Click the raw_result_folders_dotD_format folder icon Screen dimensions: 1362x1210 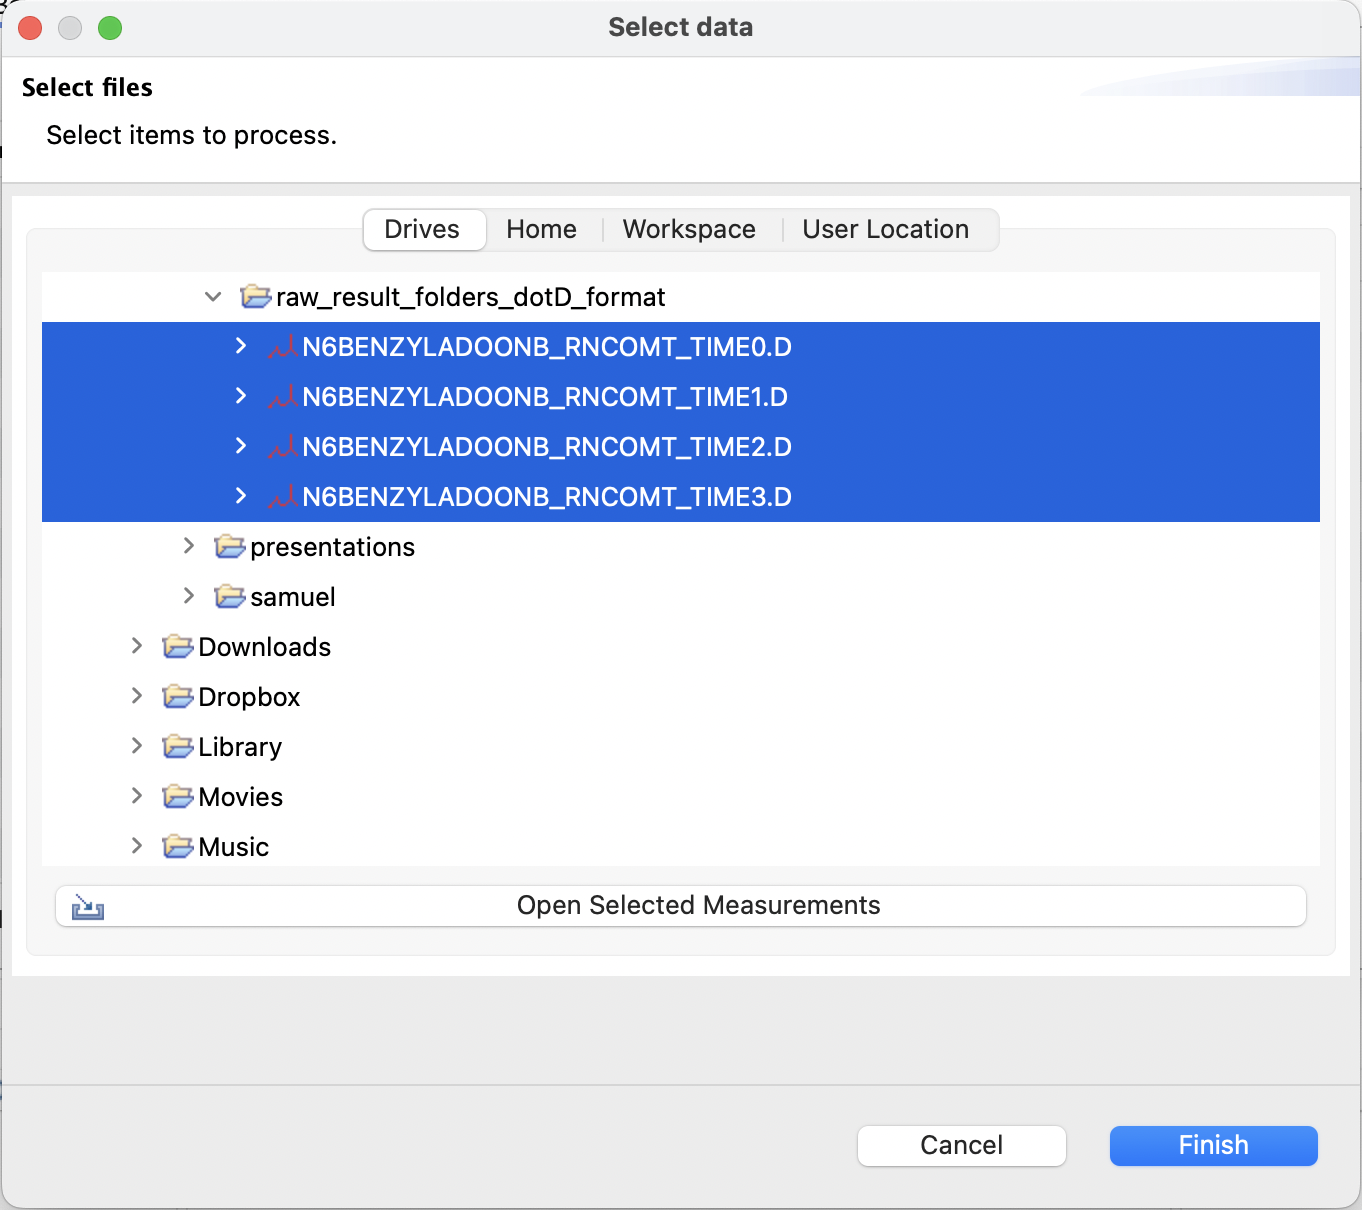(x=256, y=297)
